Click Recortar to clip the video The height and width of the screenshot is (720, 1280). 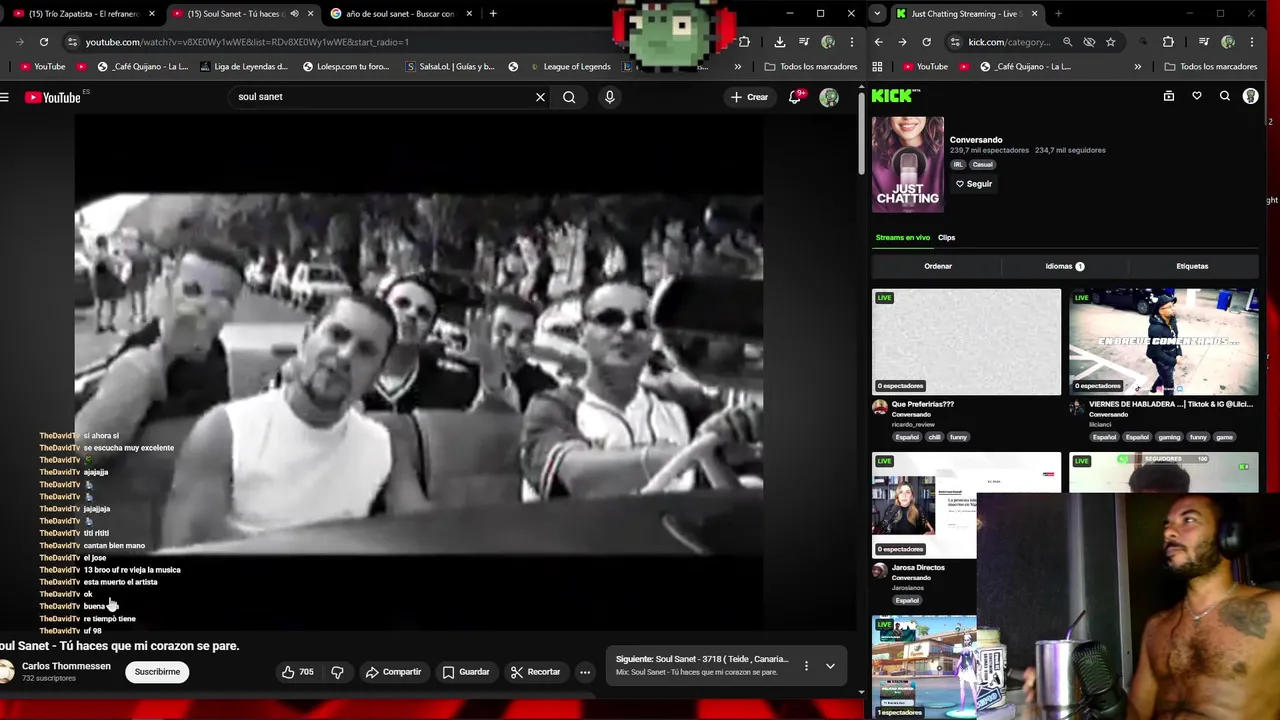(x=535, y=672)
